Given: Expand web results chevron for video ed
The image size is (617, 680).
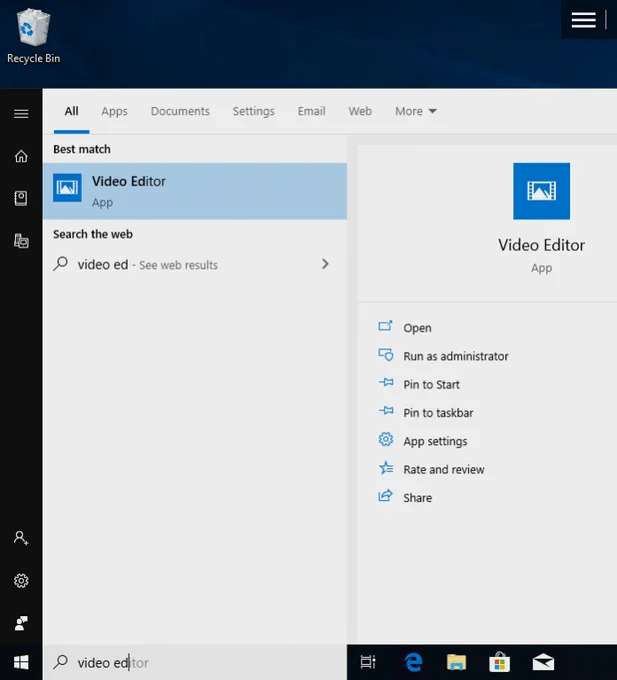Looking at the screenshot, I should (325, 264).
